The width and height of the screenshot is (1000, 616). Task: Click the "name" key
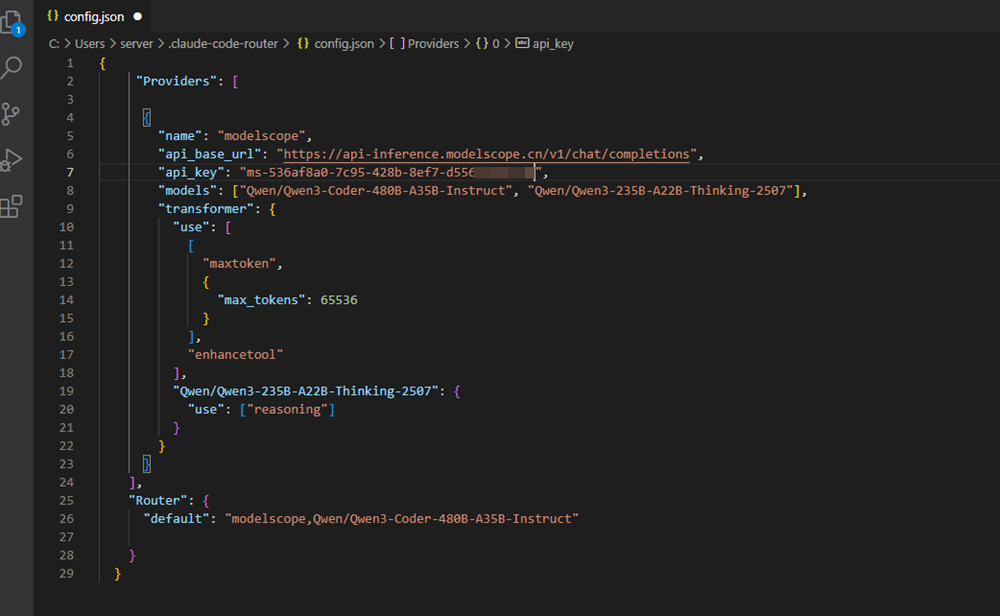click(x=179, y=136)
